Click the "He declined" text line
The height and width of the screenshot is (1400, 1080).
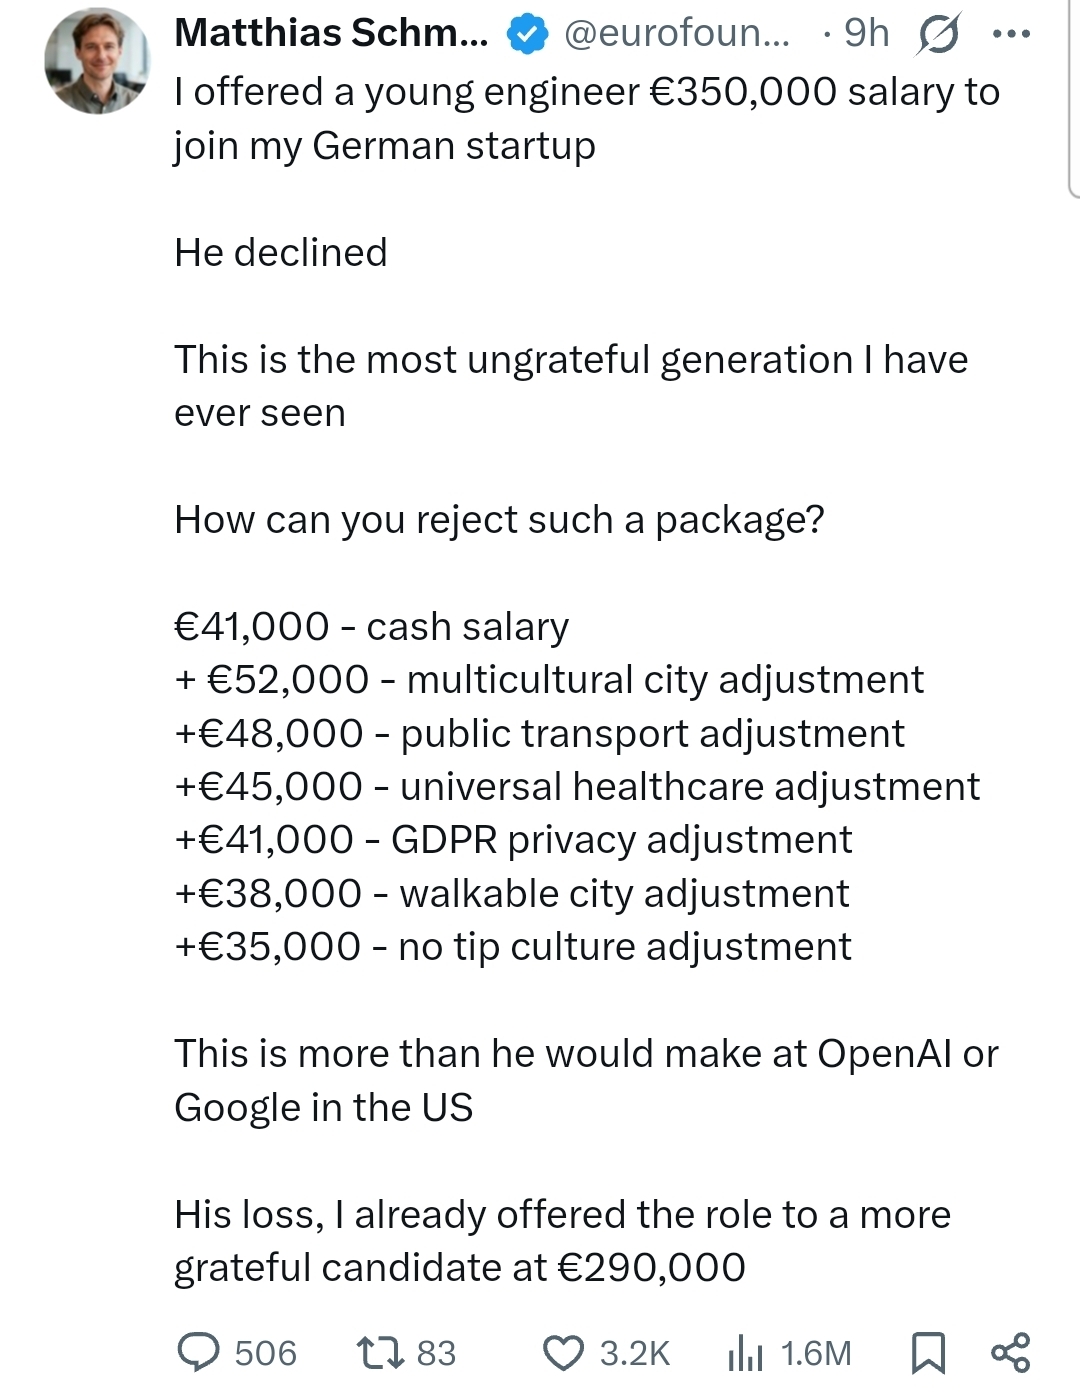(281, 253)
